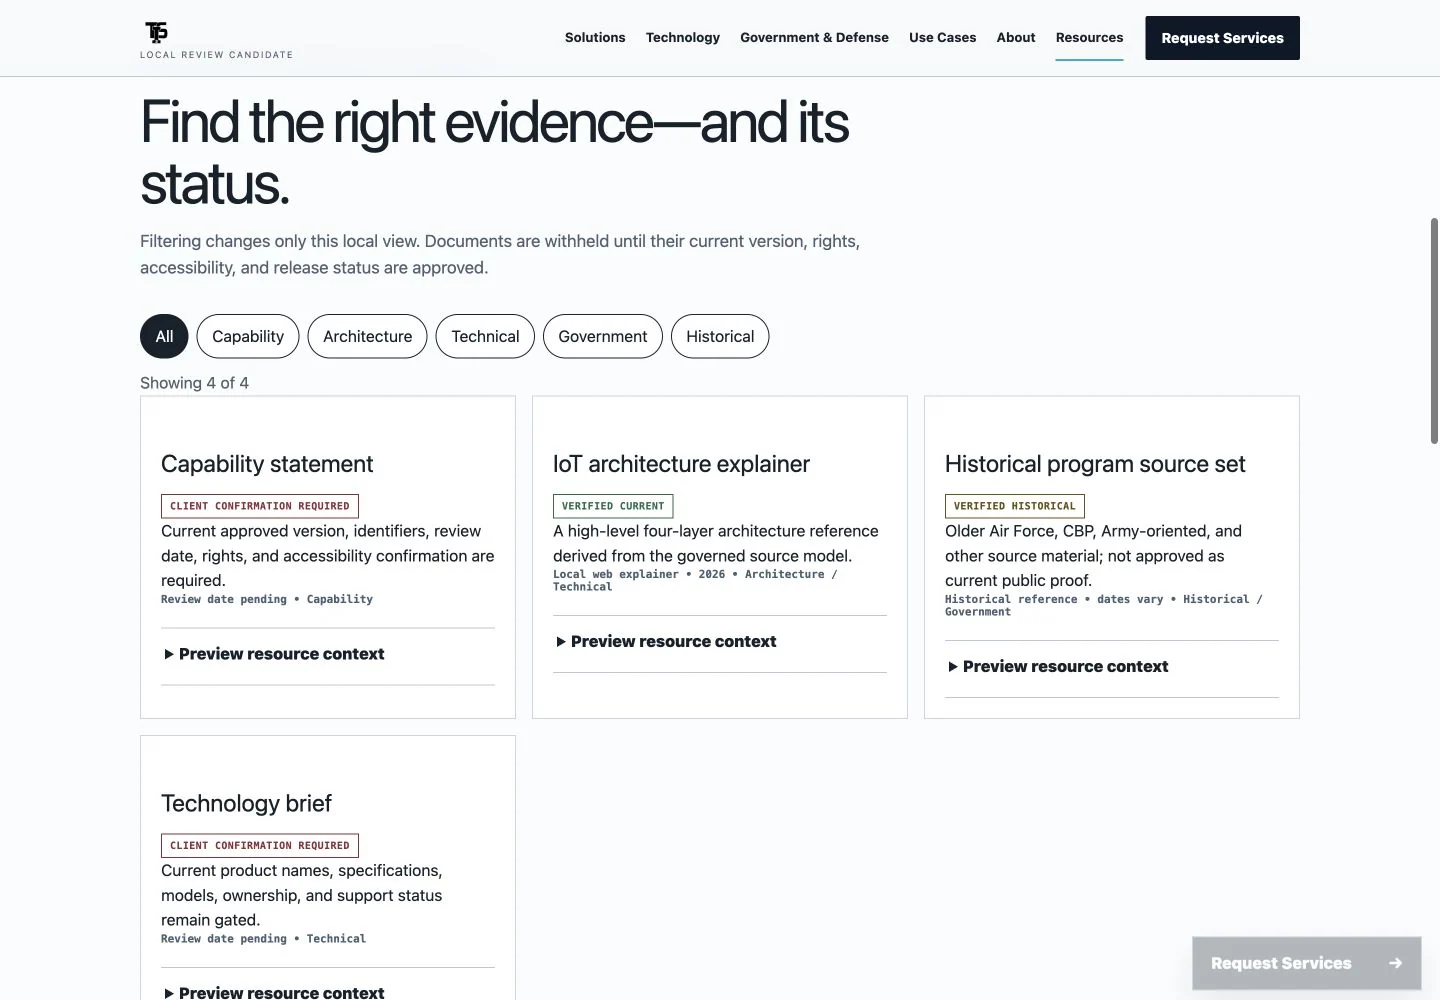
Task: Click the IoT architecture explainer title
Action: click(681, 464)
